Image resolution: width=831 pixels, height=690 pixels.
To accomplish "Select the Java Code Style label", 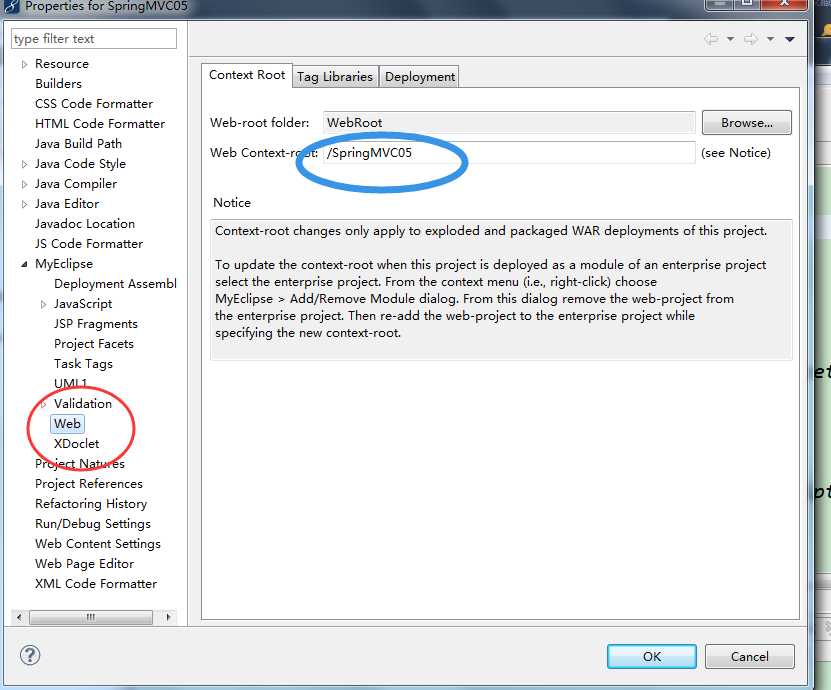I will (x=80, y=164).
